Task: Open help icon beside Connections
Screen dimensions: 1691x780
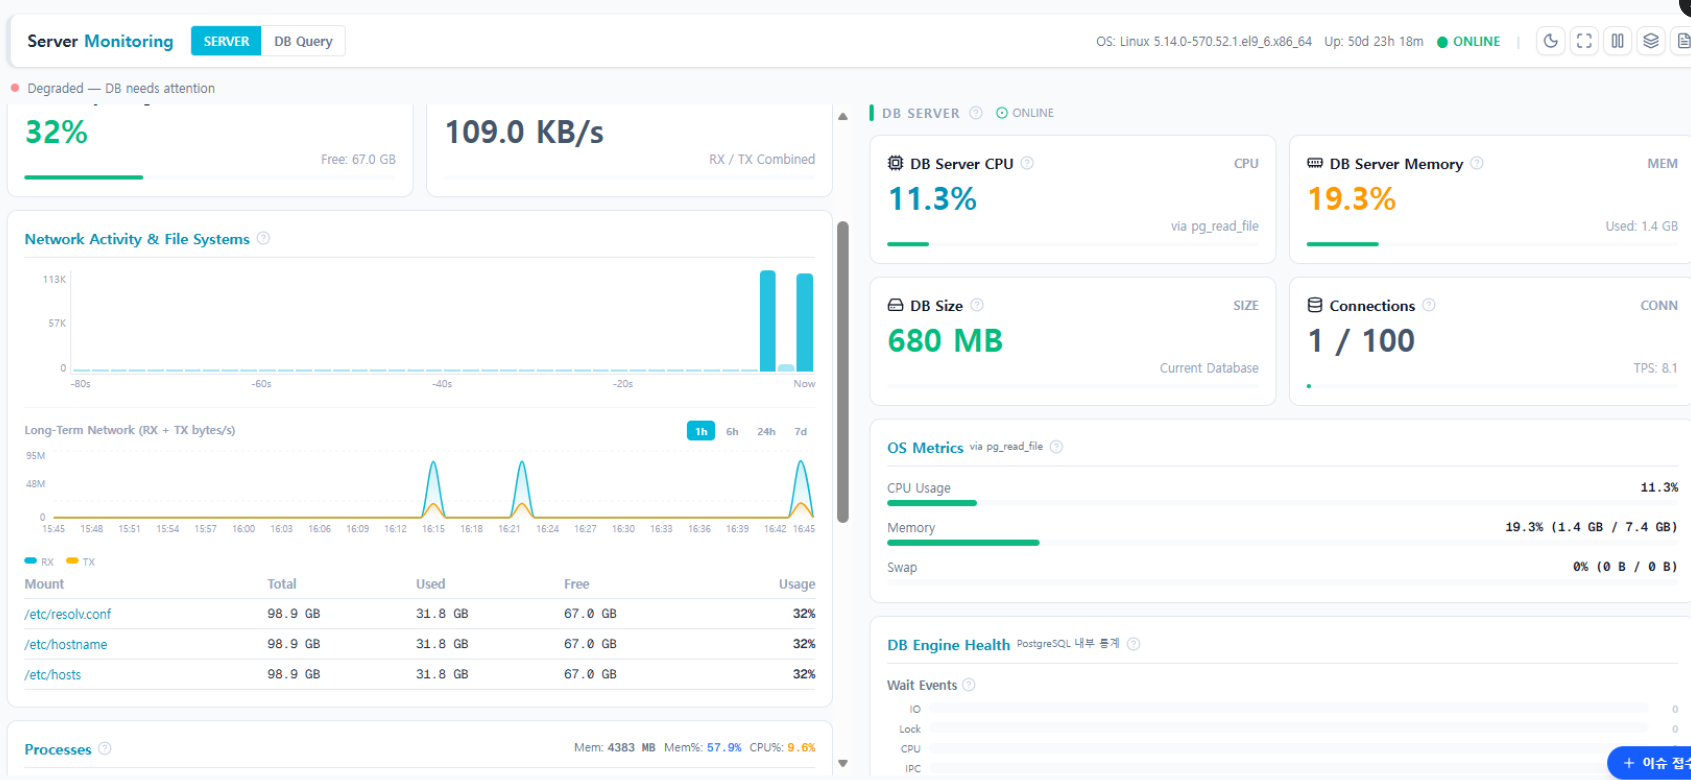Action: pyautogui.click(x=1429, y=305)
